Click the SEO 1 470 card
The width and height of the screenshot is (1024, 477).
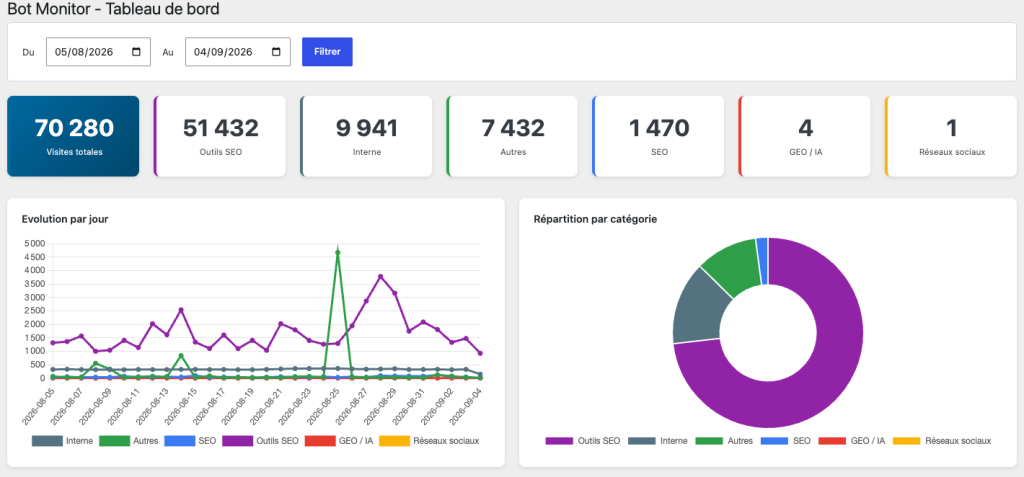[x=659, y=137]
